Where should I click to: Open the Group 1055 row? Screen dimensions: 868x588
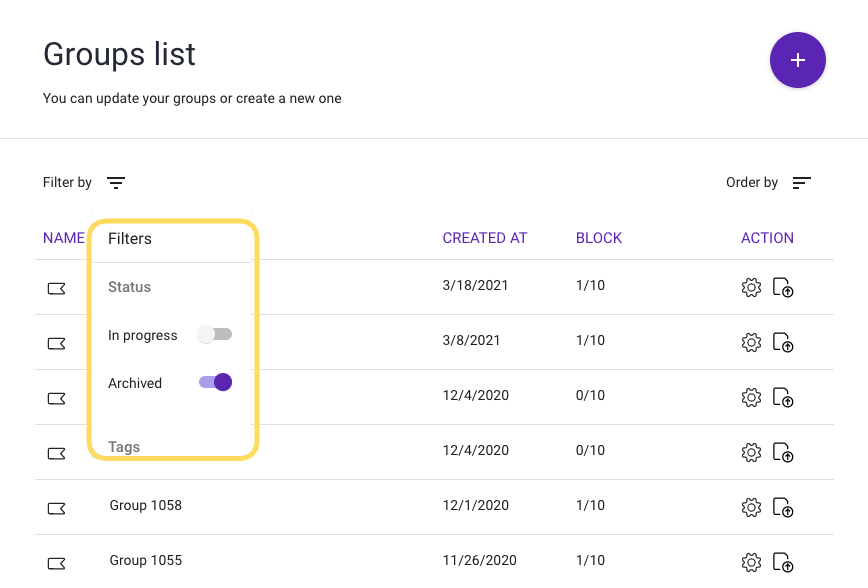tap(146, 561)
